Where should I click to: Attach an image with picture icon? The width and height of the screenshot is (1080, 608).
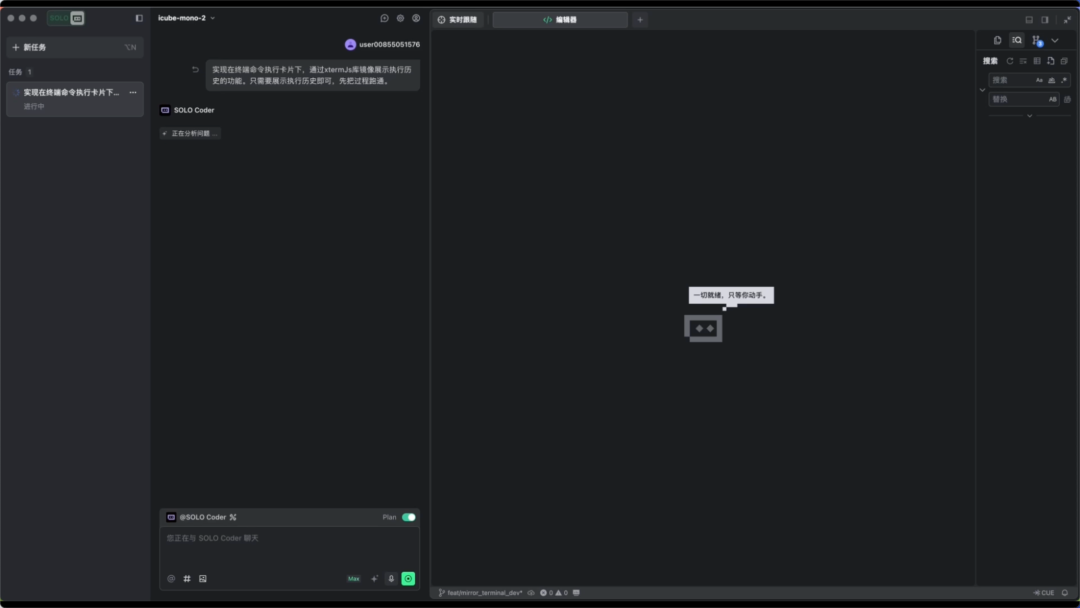[202, 579]
